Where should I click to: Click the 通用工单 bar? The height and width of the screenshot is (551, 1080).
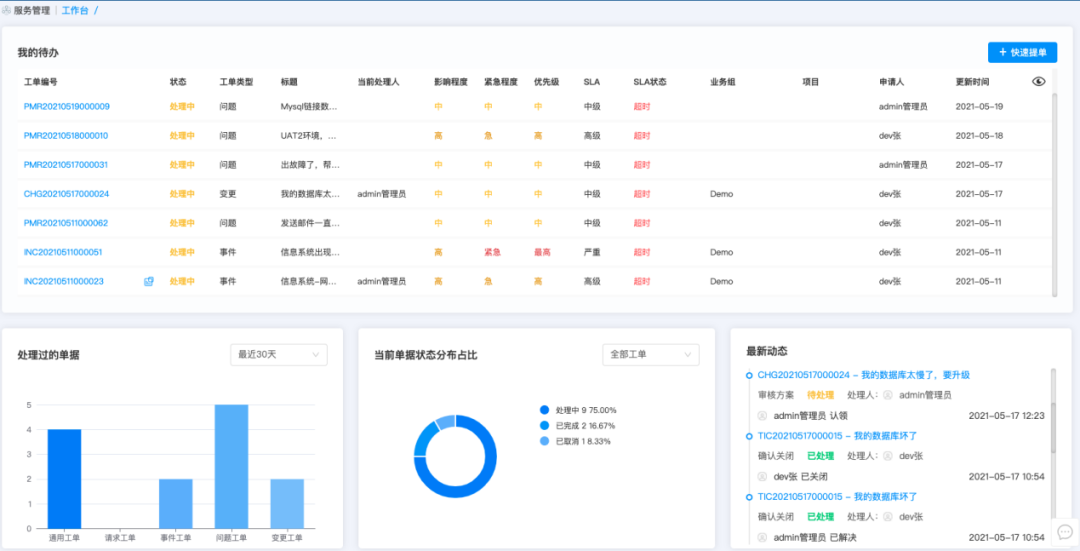pos(64,479)
